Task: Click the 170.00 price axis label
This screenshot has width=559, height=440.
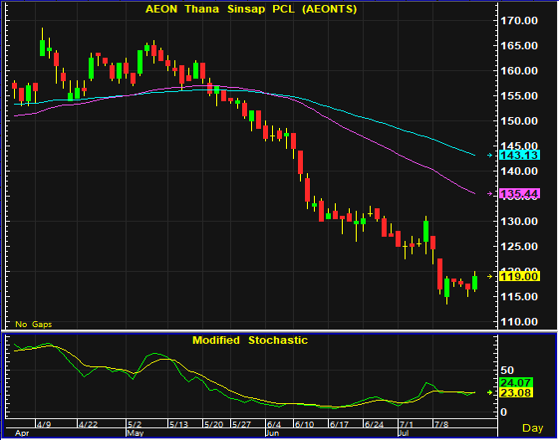Action: (519, 21)
